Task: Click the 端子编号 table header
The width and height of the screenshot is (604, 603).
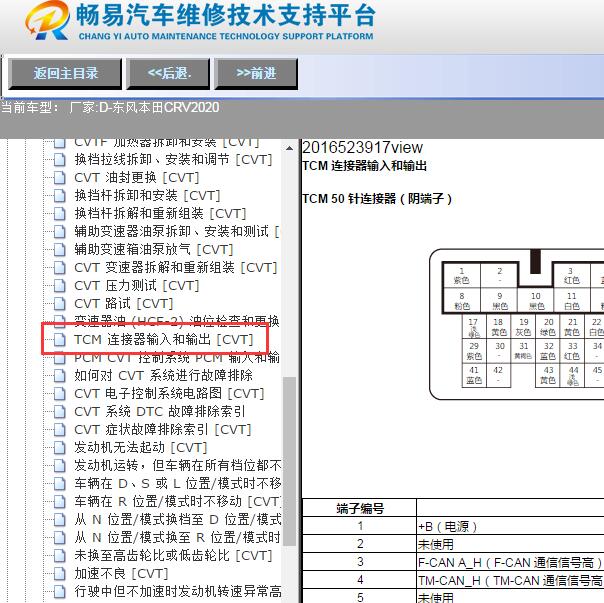Action: [x=360, y=508]
